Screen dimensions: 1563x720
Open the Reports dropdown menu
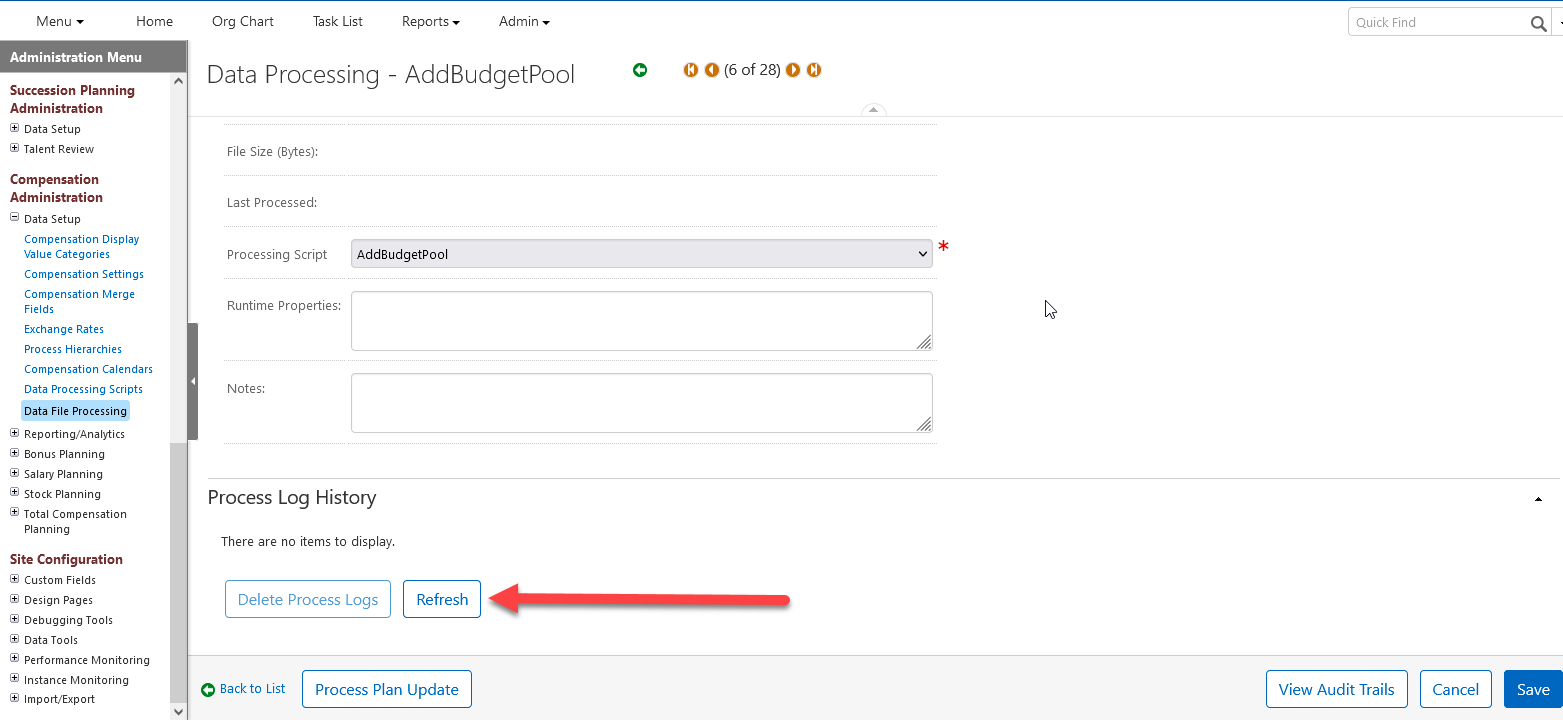point(431,21)
